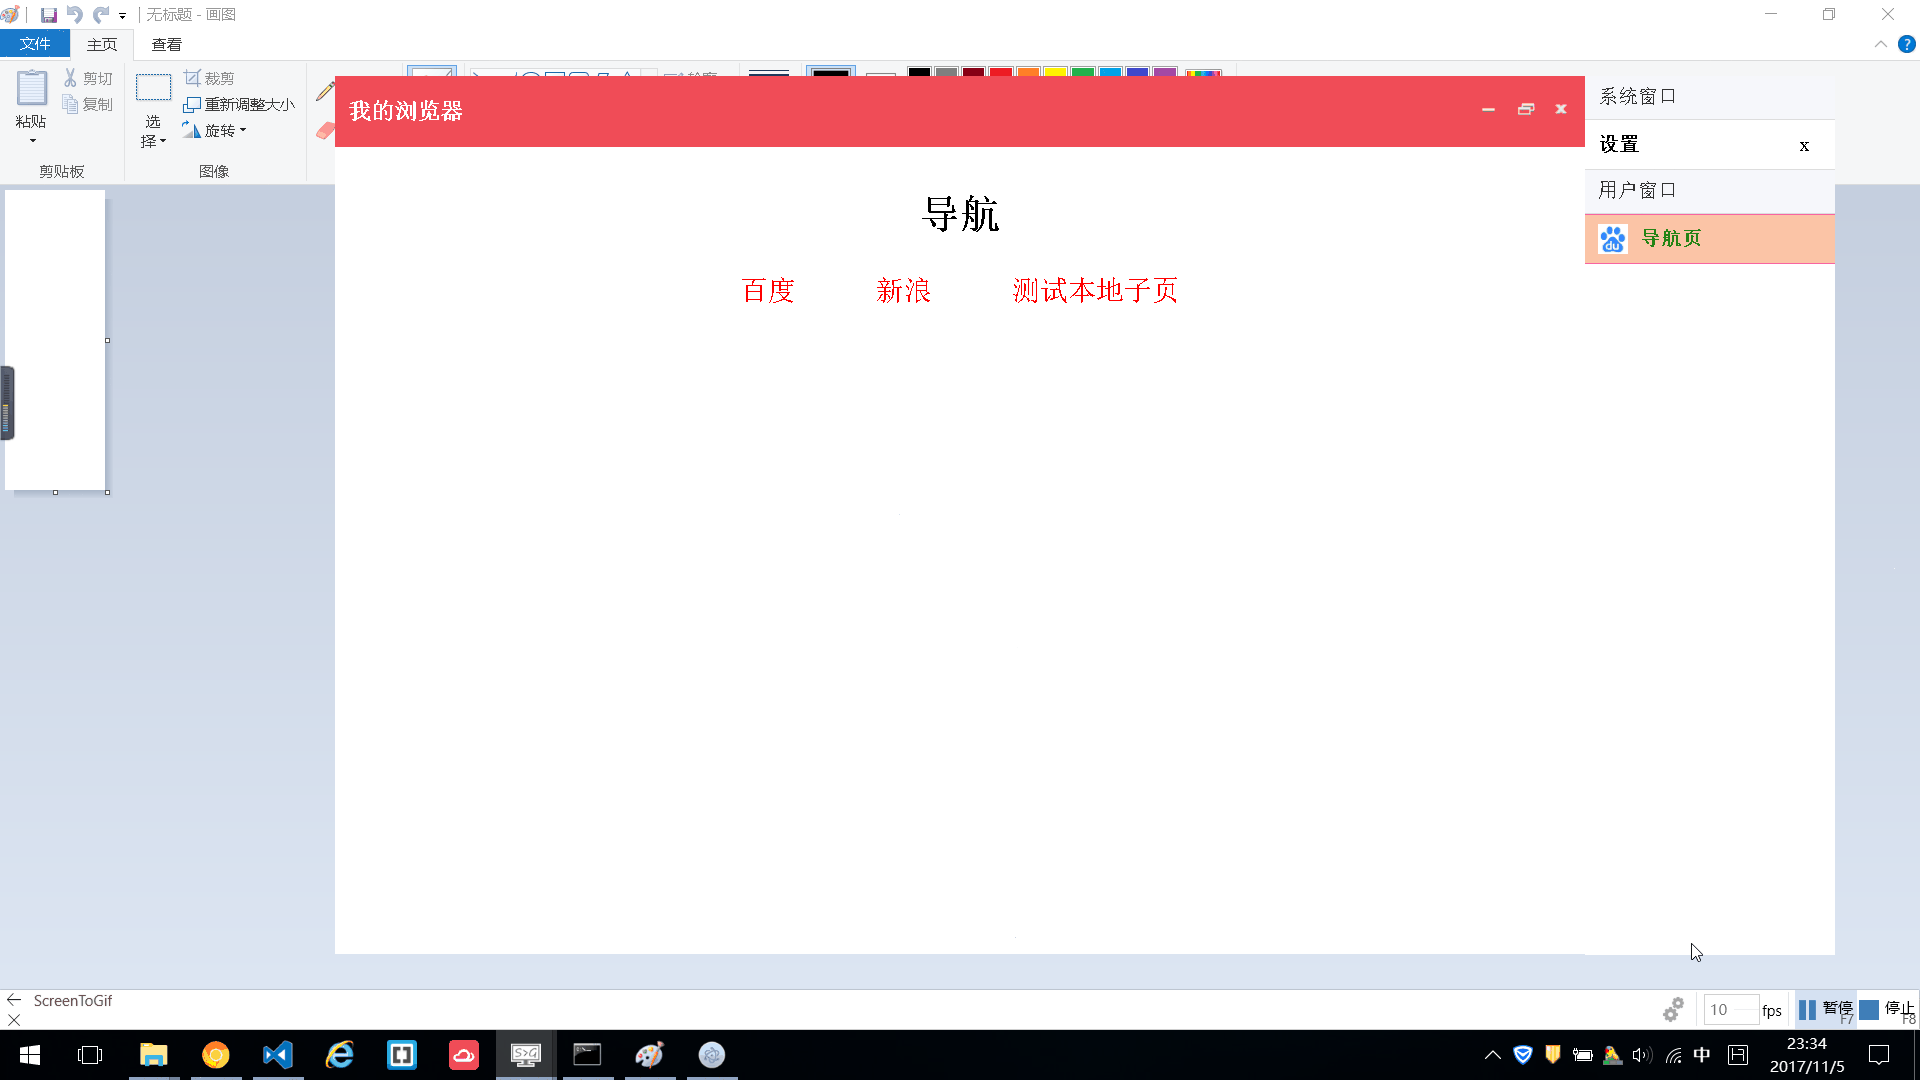Open File Explorer from the taskbar
This screenshot has width=1920, height=1080.
[153, 1055]
